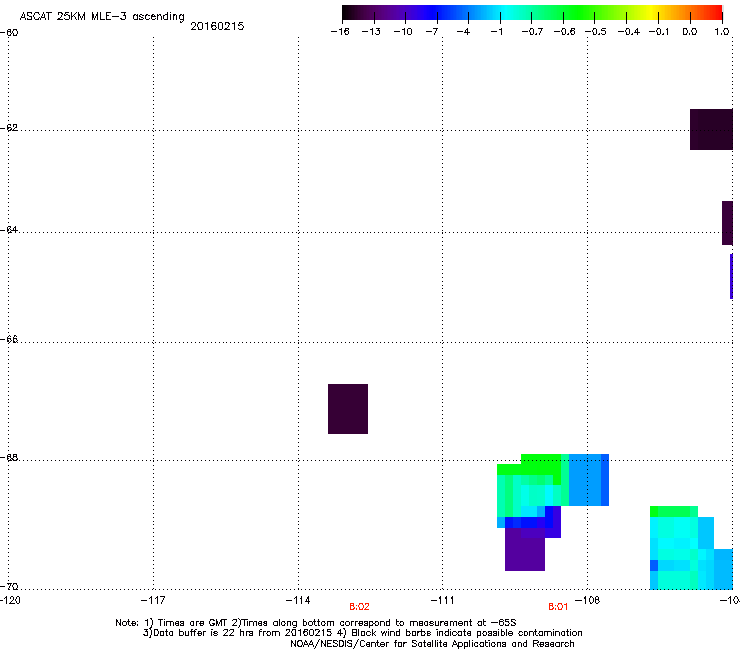Select the -7 color scale value

pyautogui.click(x=431, y=32)
